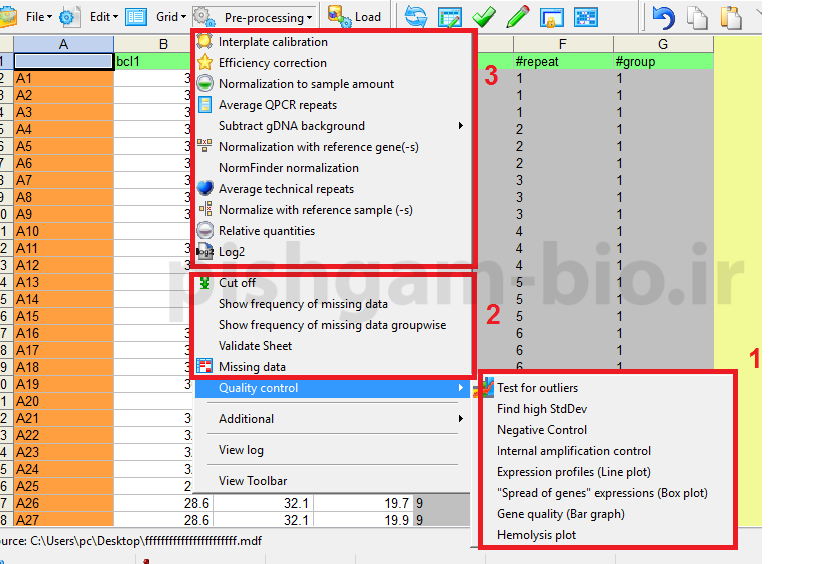Click the blue refresh arrows icon
820x564 pixels.
point(415,17)
